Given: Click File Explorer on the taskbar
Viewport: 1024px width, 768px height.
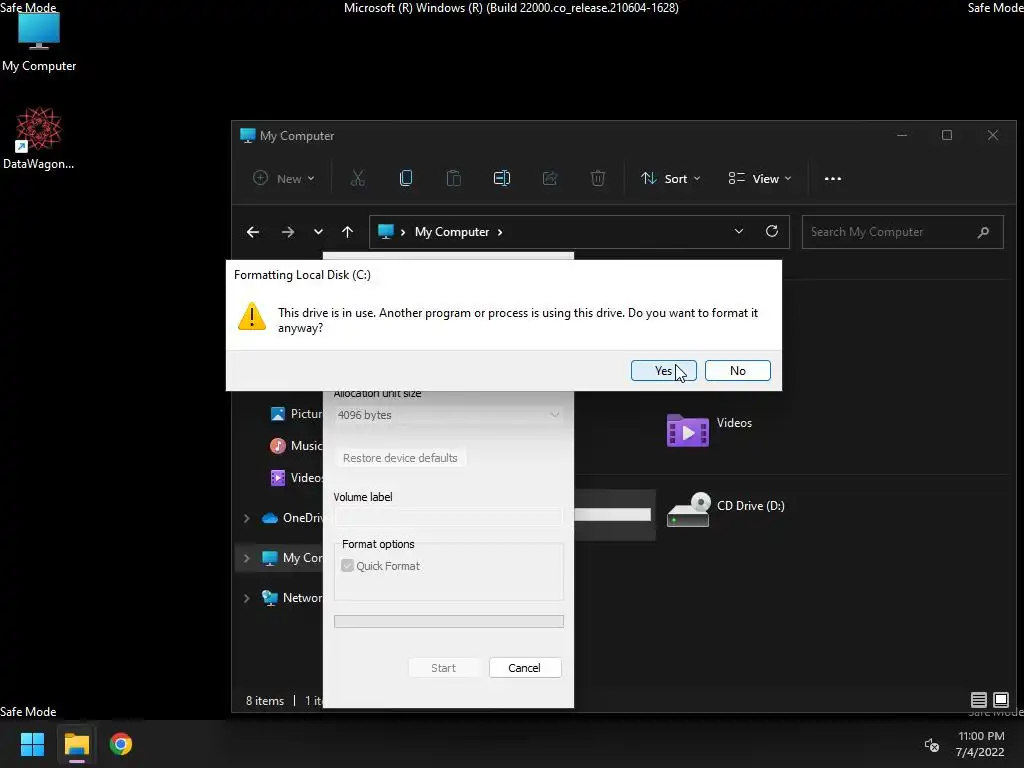Looking at the screenshot, I should click(76, 744).
